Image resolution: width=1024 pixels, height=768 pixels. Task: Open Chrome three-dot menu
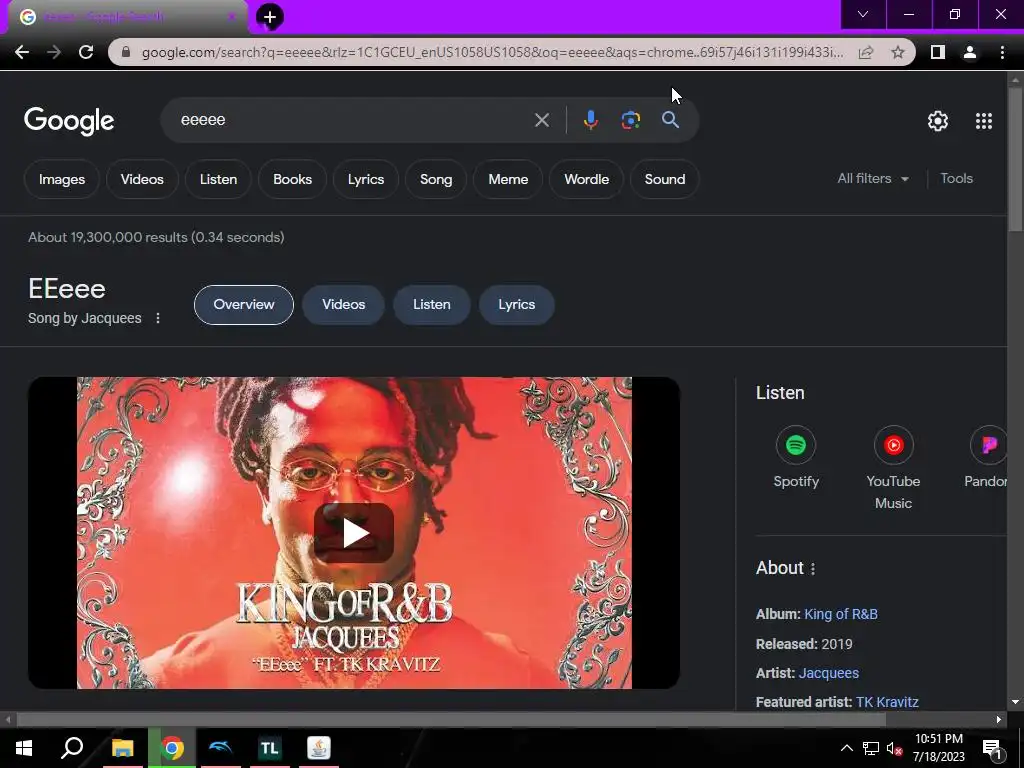[x=1002, y=52]
